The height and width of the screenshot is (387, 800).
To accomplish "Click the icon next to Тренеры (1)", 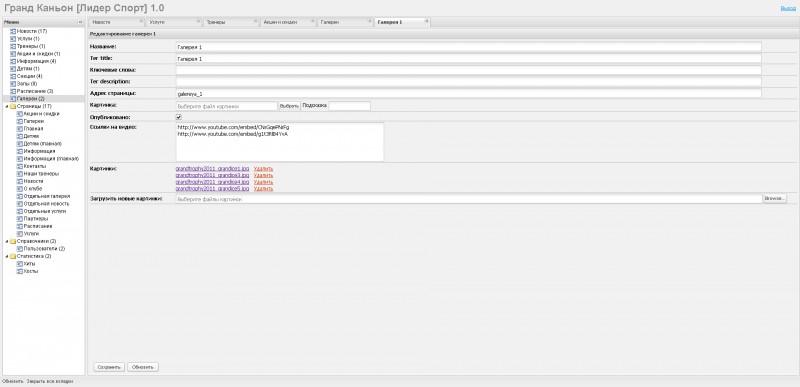I will [13, 46].
